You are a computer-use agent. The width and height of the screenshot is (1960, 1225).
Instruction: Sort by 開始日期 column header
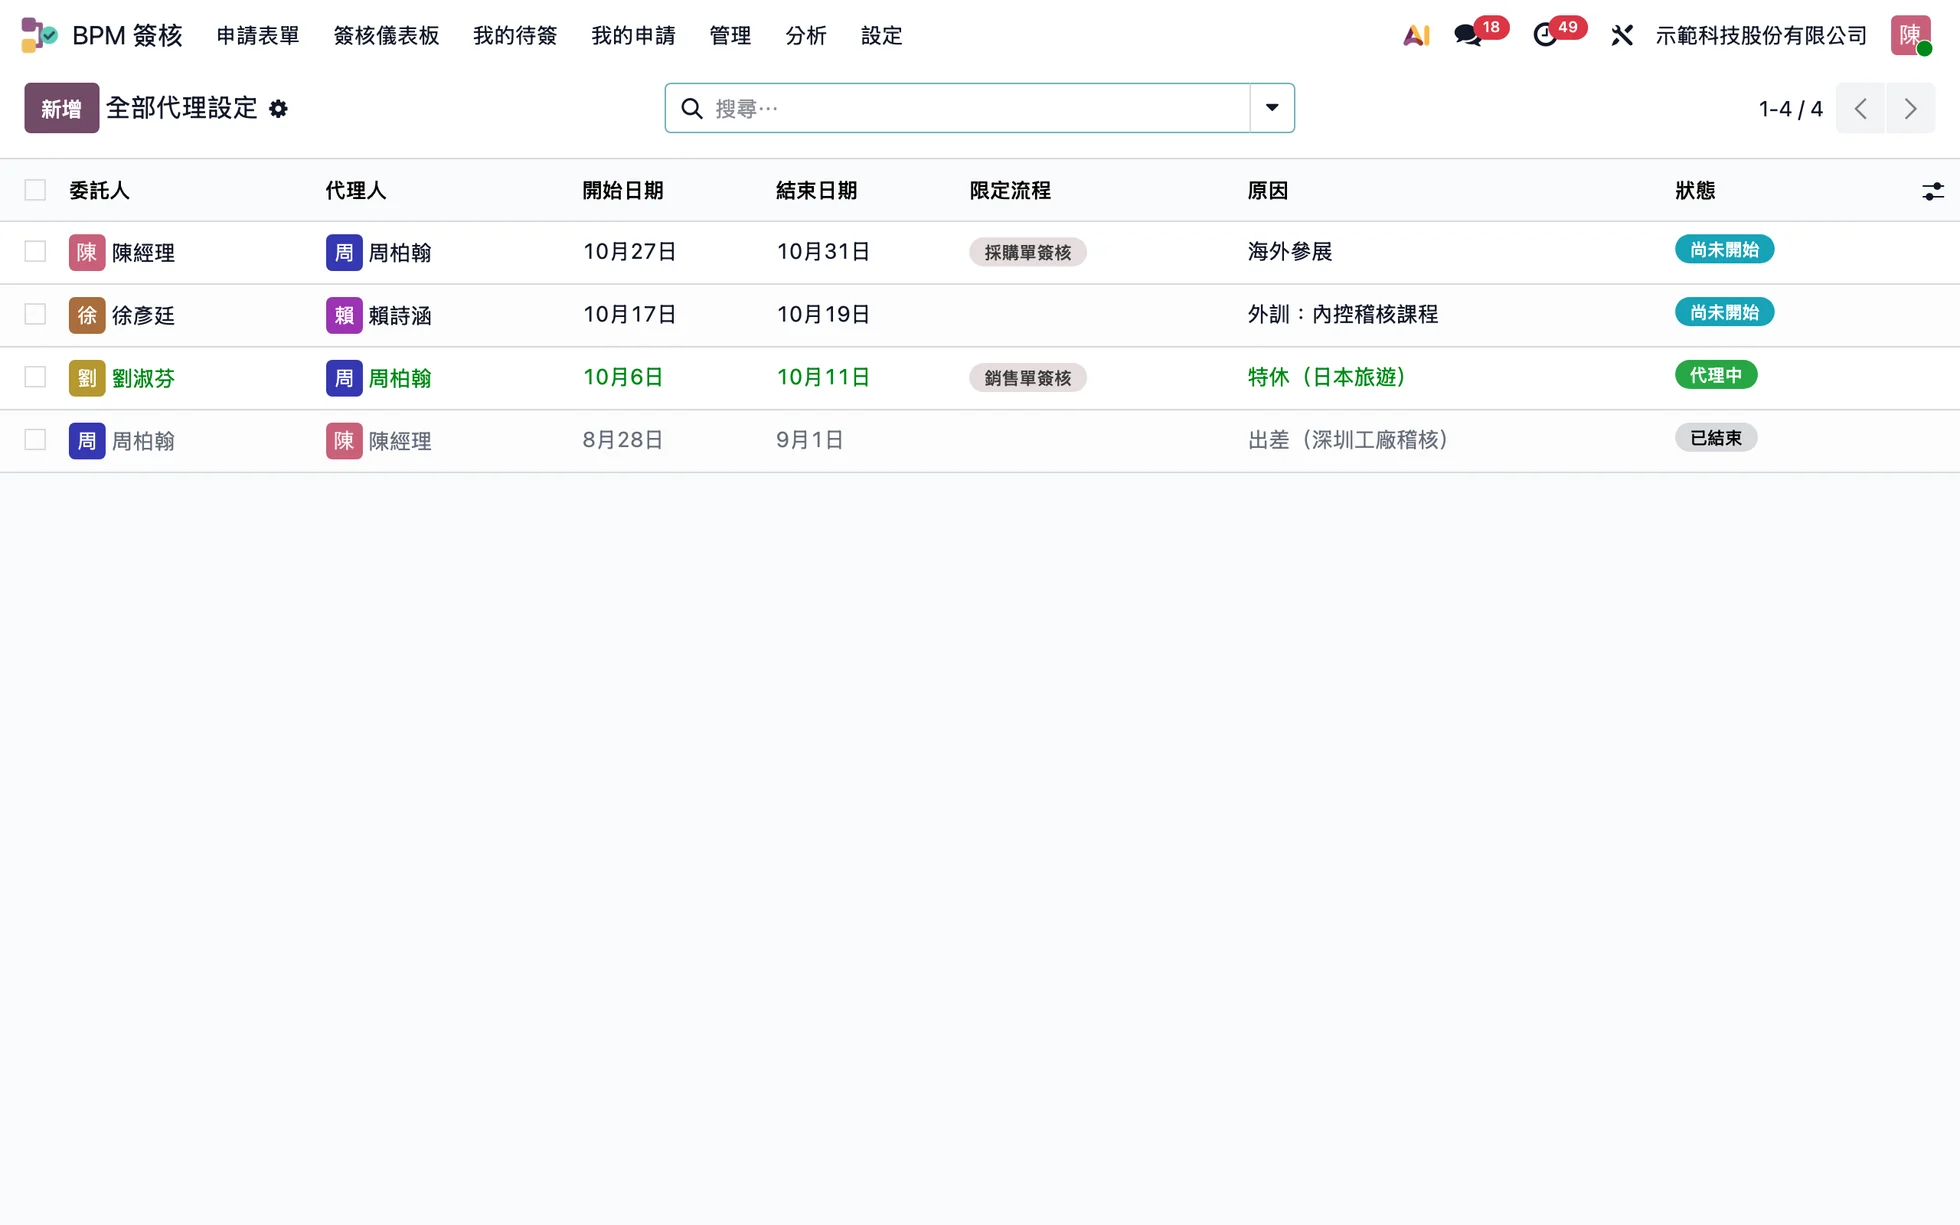pos(623,191)
